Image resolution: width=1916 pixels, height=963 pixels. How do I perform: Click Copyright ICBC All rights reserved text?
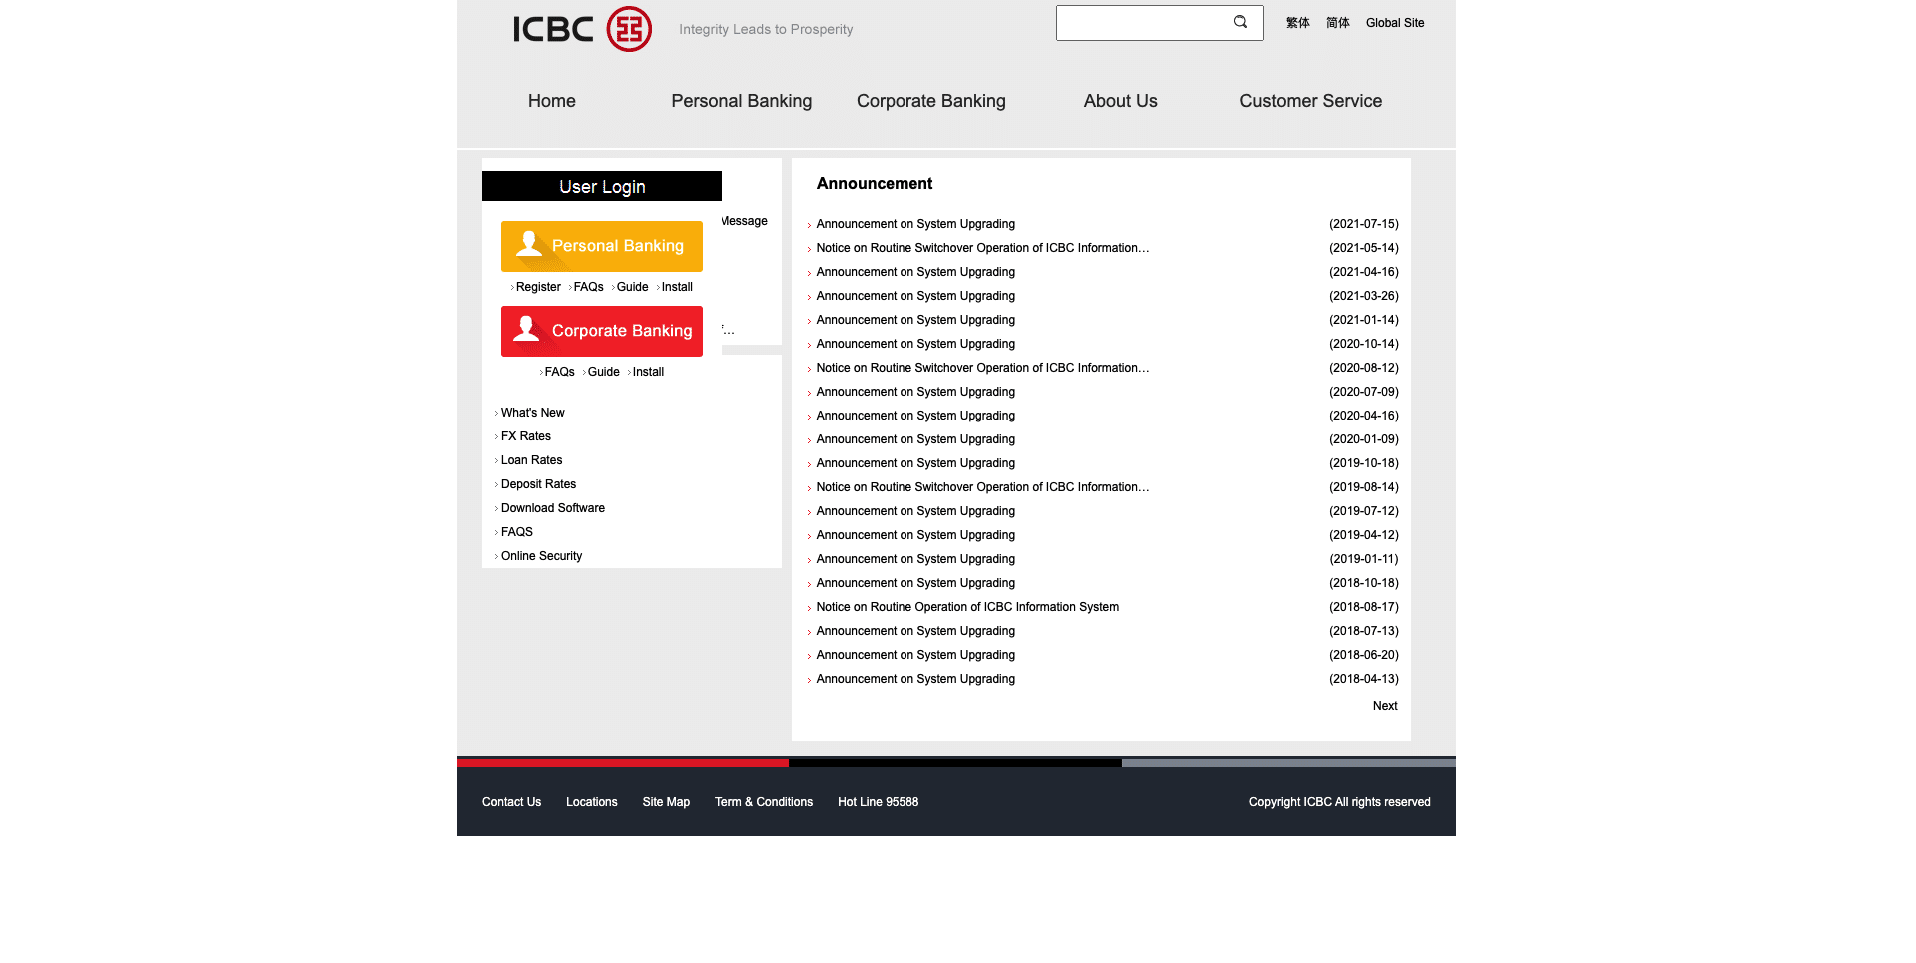coord(1339,802)
